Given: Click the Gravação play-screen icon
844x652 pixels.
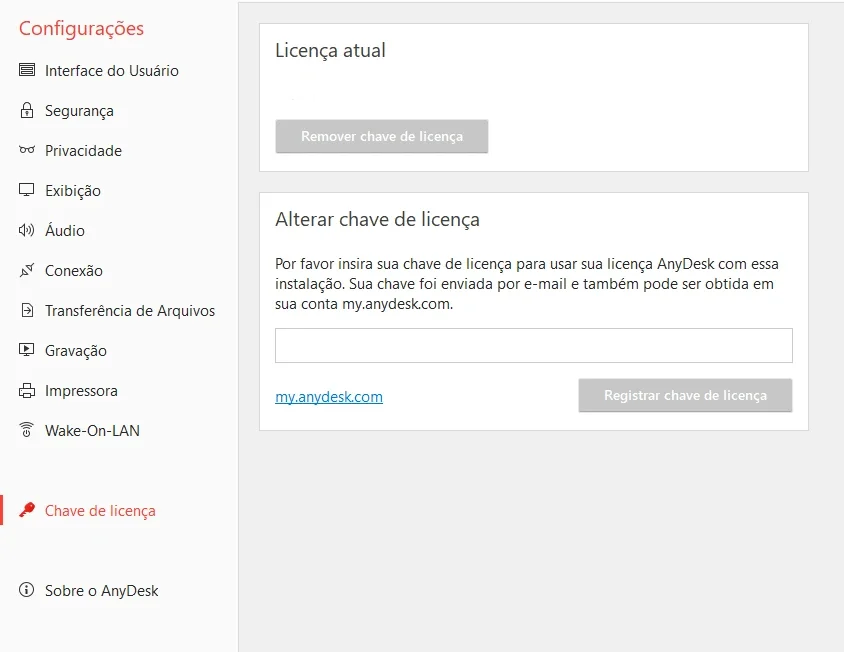Looking at the screenshot, I should coord(26,349).
